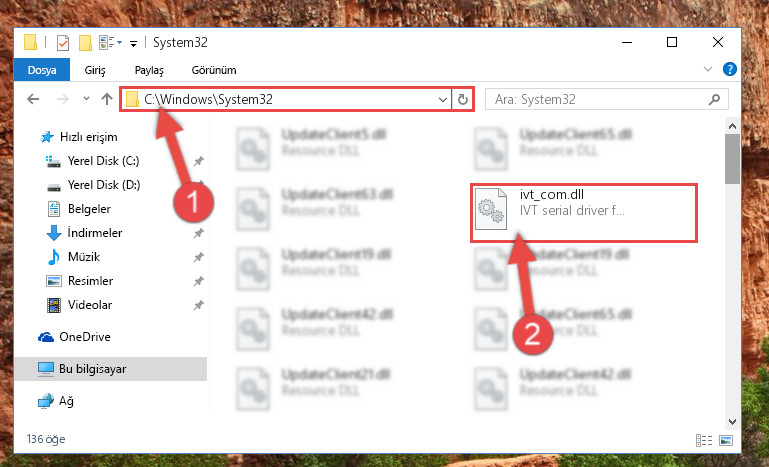
Task: Expand the address bar history dropdown
Action: (x=442, y=100)
